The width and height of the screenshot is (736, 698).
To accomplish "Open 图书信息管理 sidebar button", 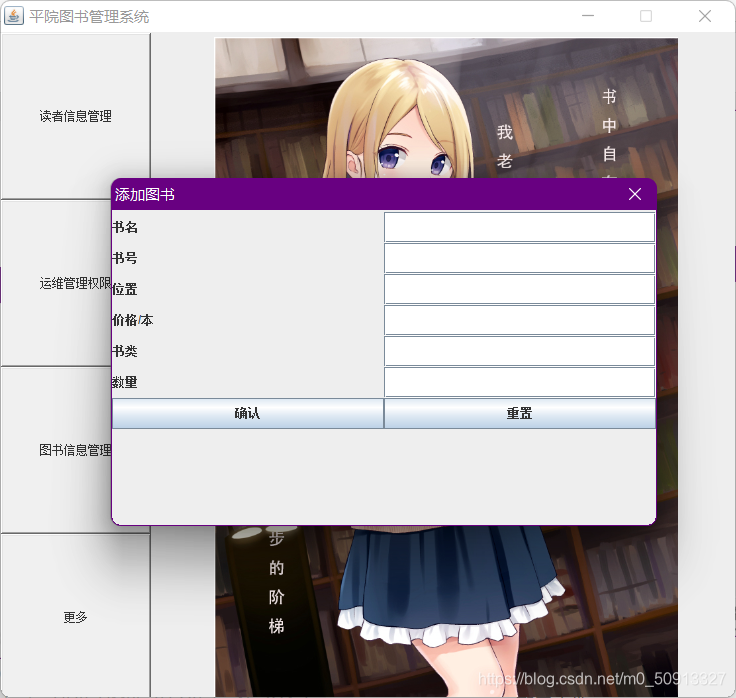I will (56, 450).
